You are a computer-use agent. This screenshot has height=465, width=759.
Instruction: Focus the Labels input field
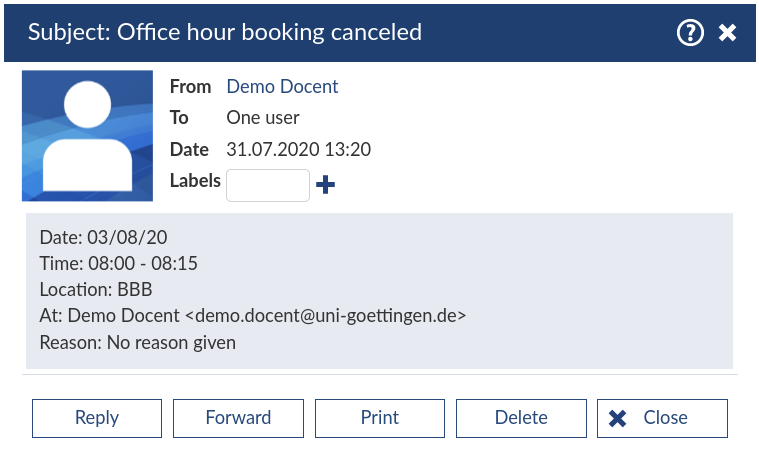coord(268,185)
